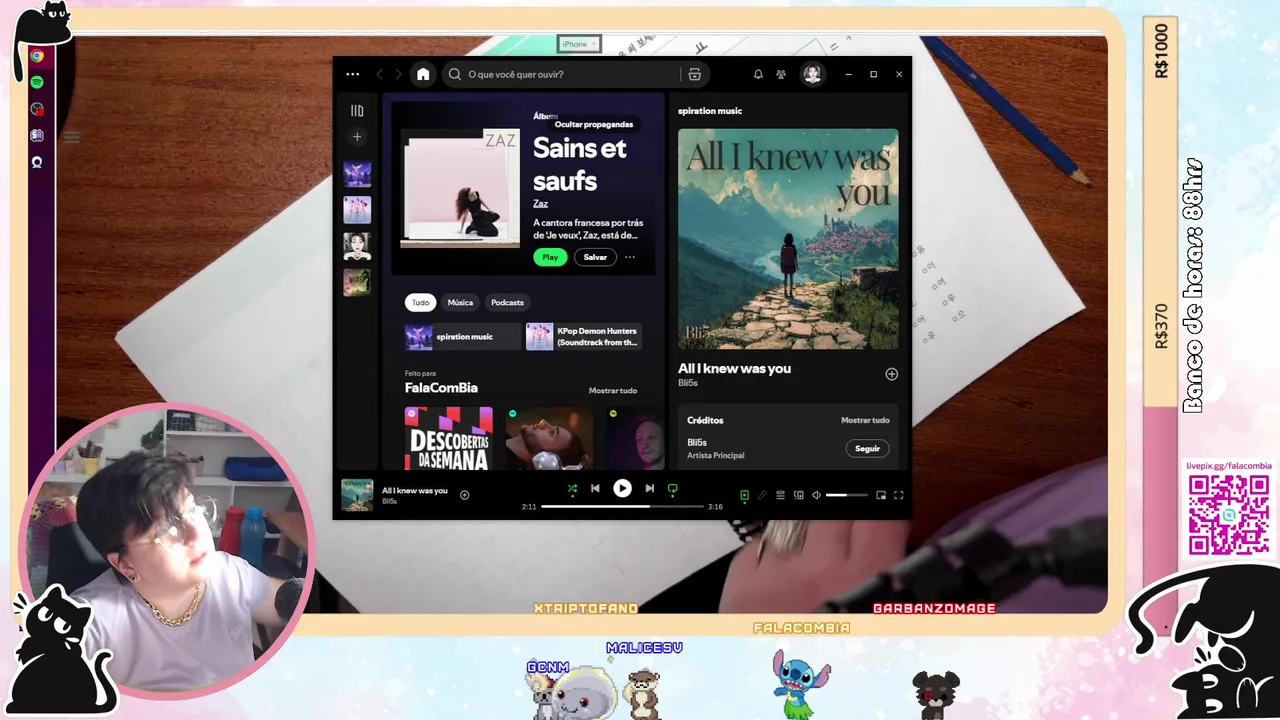Open KPop Demon Hunters soundtrack card
1280x720 pixels.
[584, 337]
